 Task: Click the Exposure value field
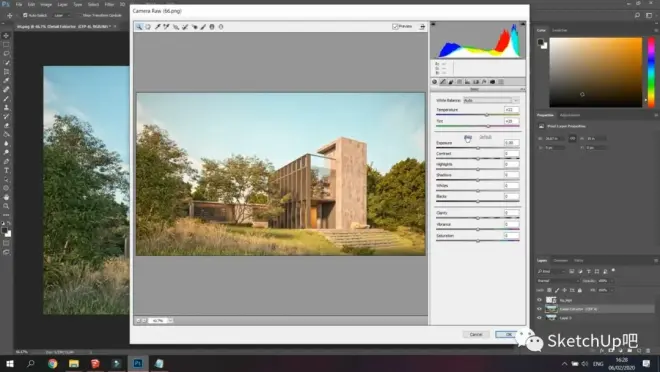pos(511,143)
